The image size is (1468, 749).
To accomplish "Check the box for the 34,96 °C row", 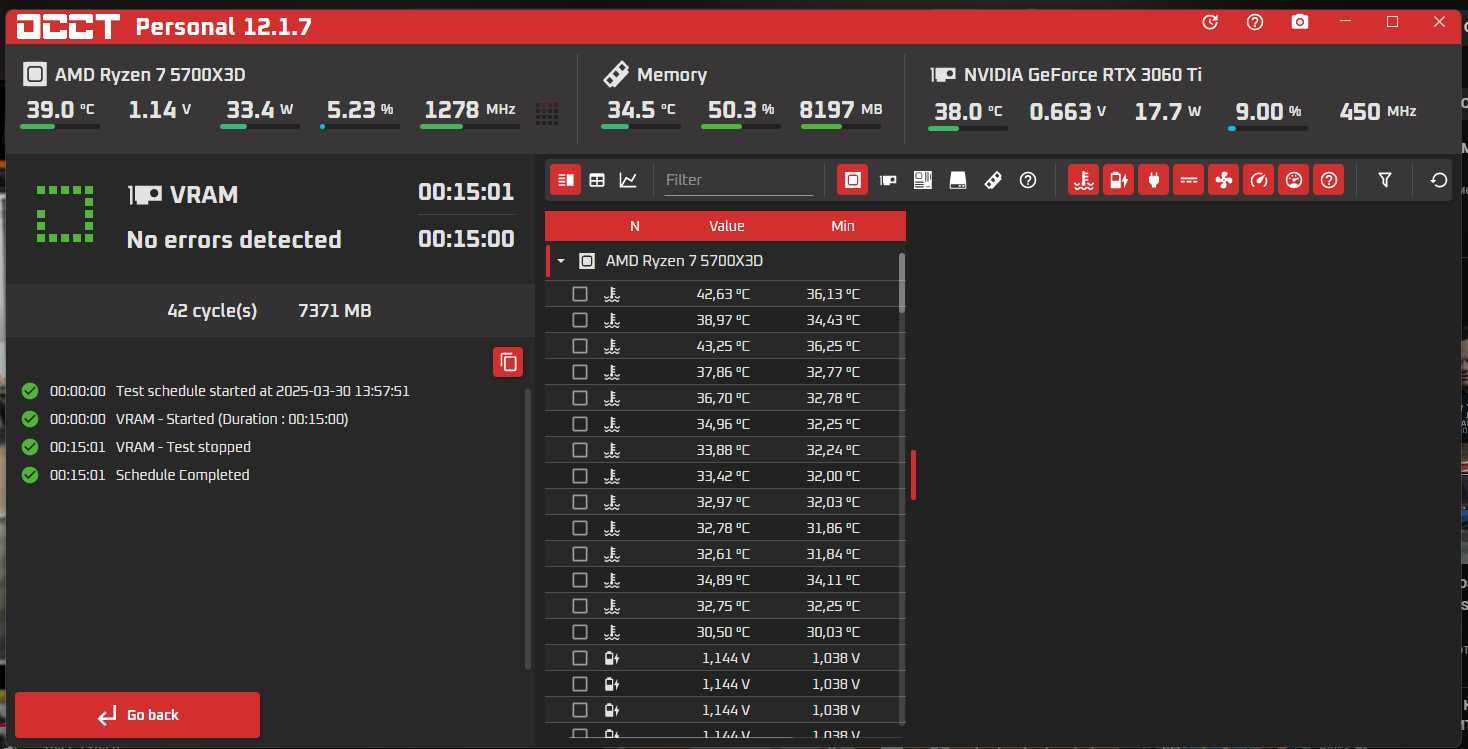I will tap(580, 424).
